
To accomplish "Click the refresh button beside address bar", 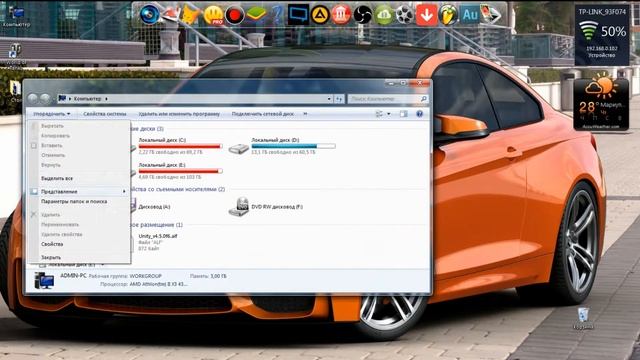I will pyautogui.click(x=339, y=99).
